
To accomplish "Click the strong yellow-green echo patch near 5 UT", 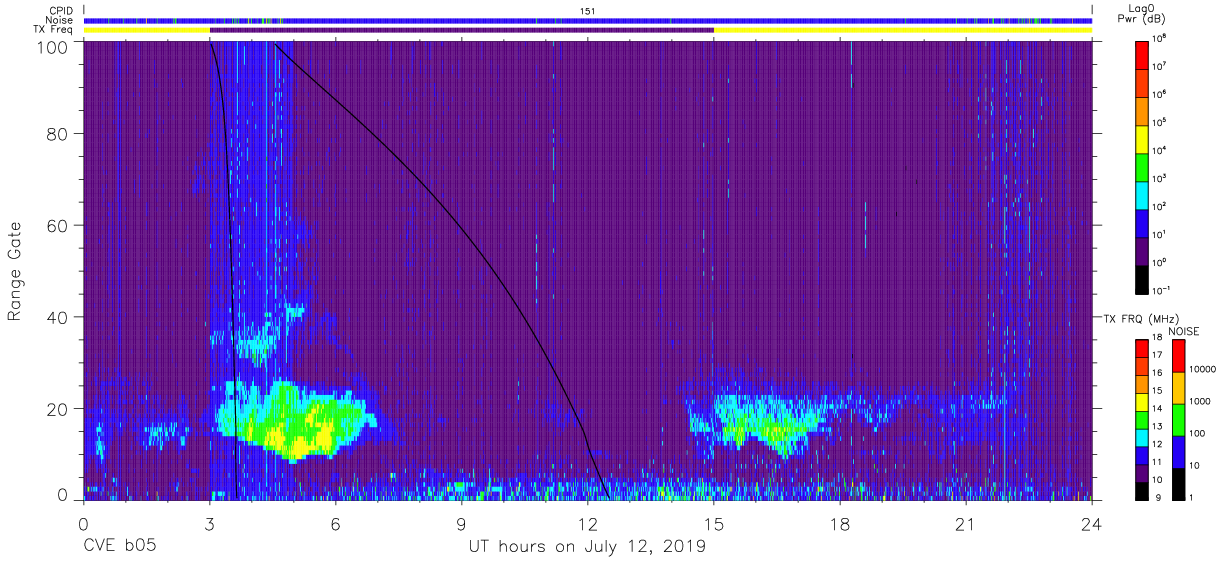I will pos(295,420).
